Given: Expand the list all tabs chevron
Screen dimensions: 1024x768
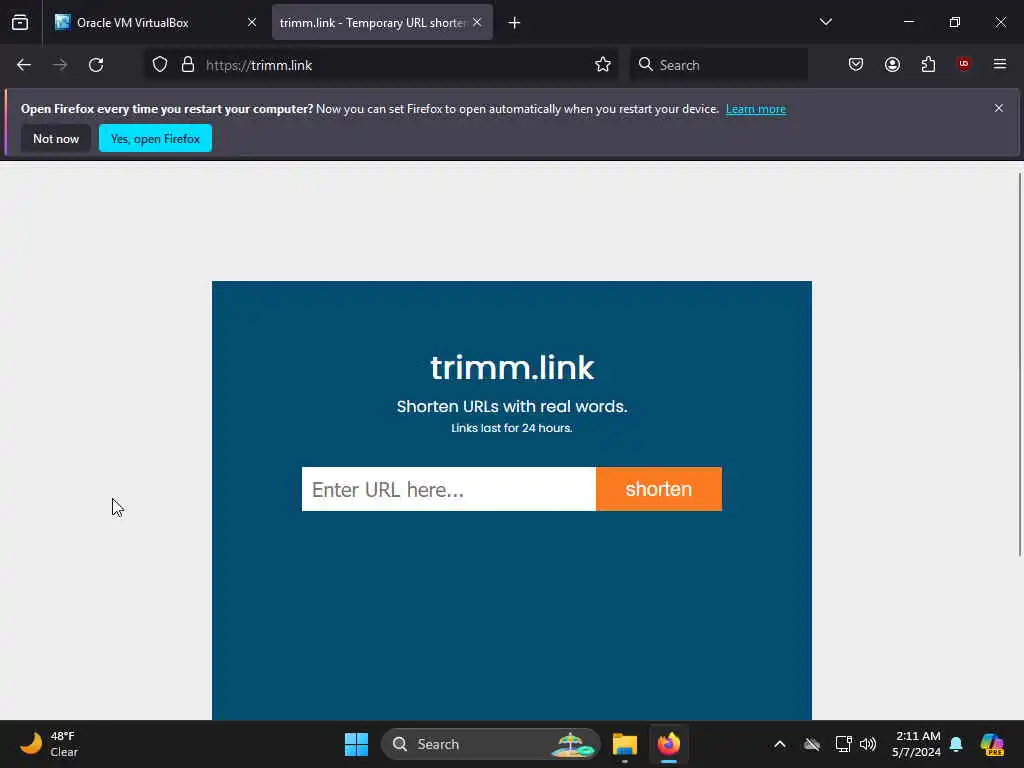Looking at the screenshot, I should [826, 22].
